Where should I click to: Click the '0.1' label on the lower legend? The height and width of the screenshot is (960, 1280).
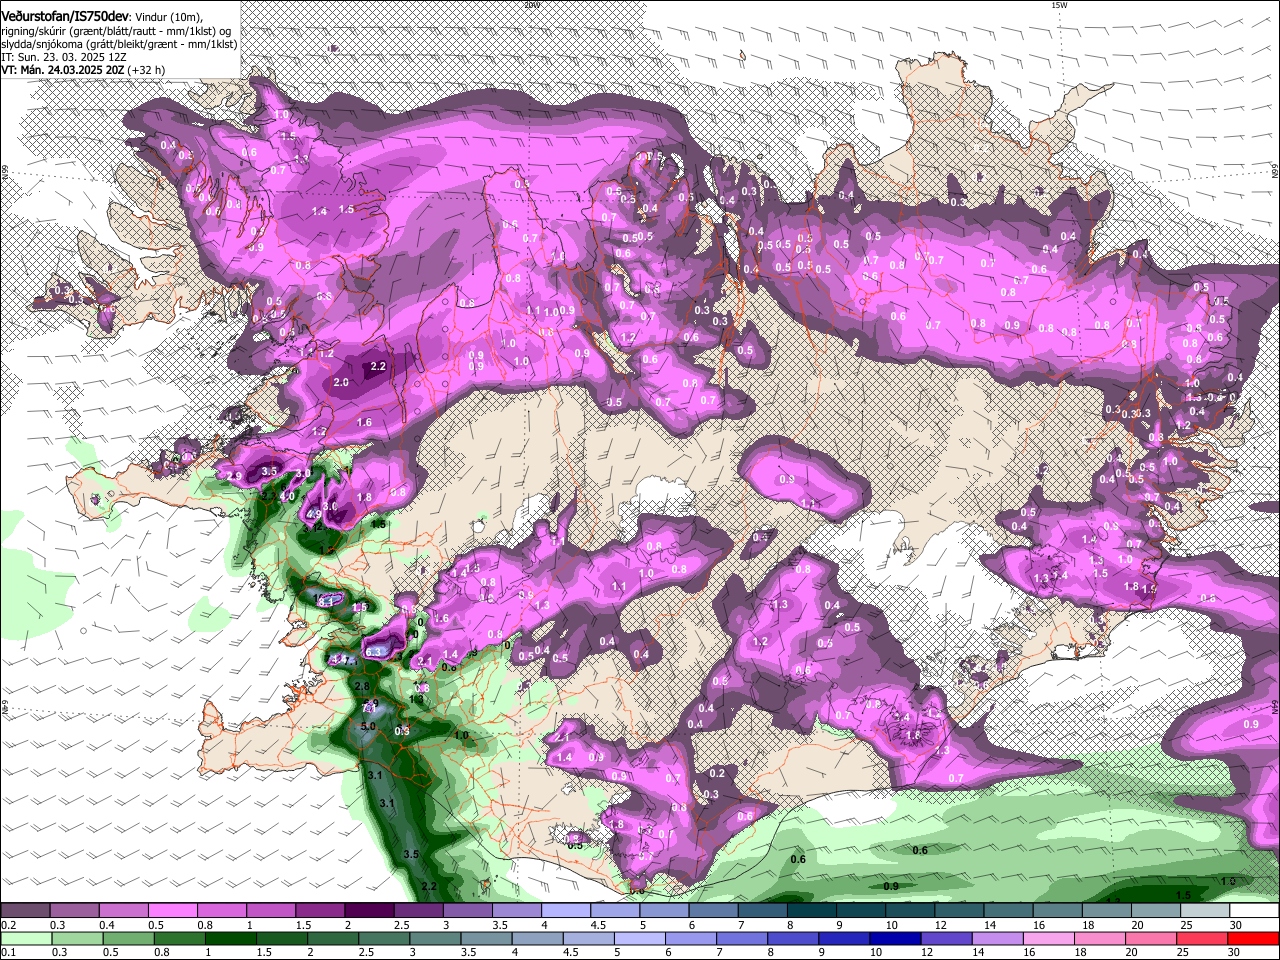point(9,952)
